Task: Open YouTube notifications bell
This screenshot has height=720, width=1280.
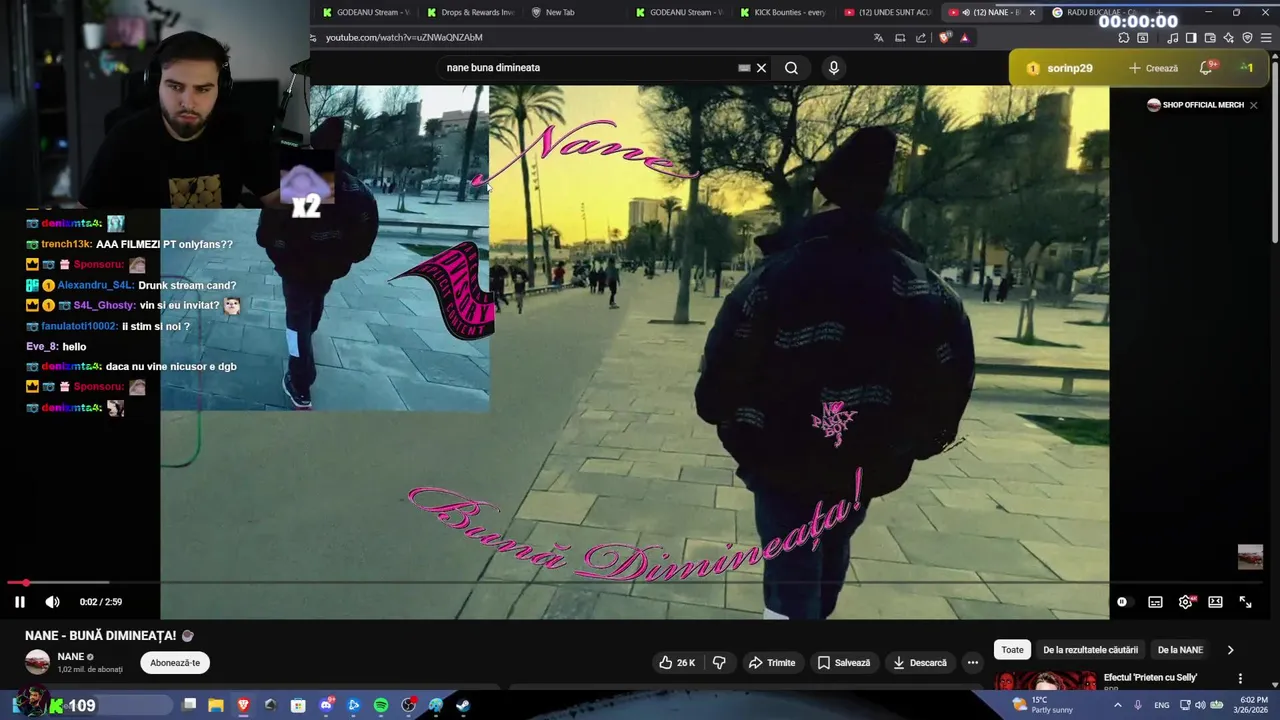Action: click(1206, 68)
